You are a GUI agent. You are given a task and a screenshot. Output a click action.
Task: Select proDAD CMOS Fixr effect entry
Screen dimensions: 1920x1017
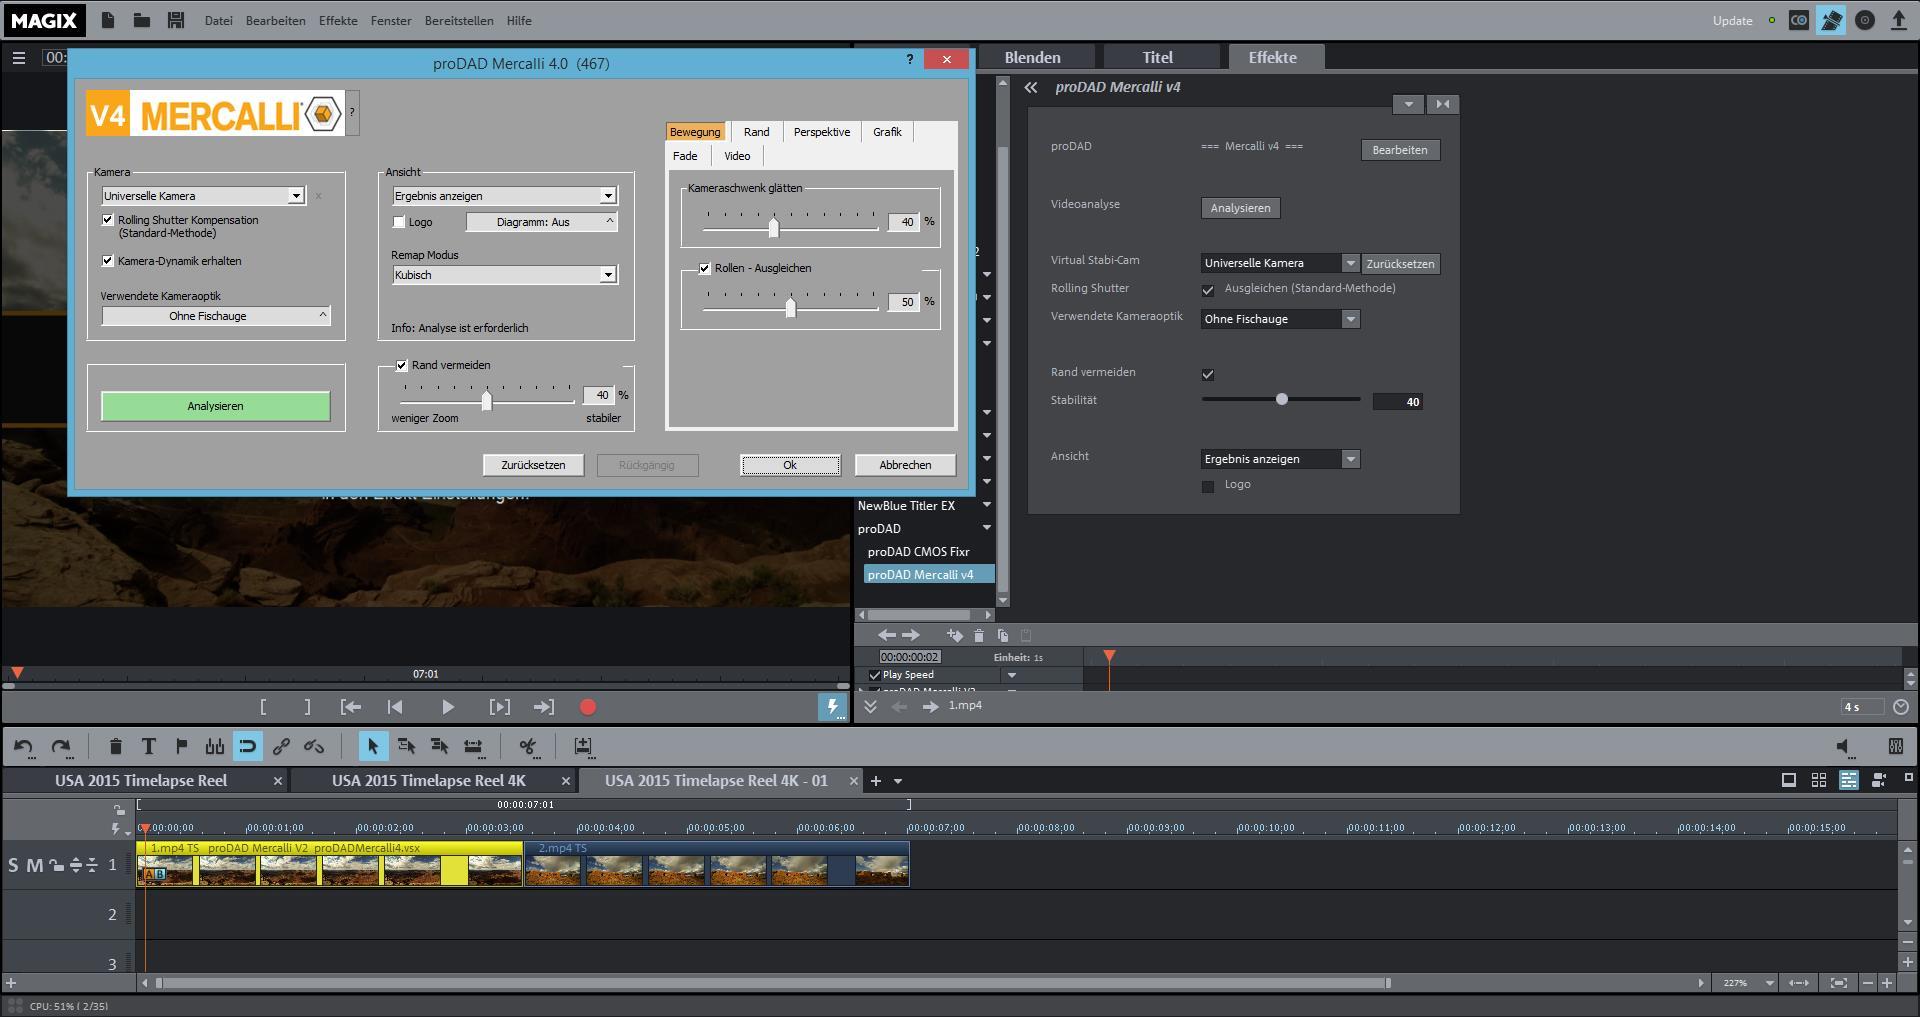[918, 552]
